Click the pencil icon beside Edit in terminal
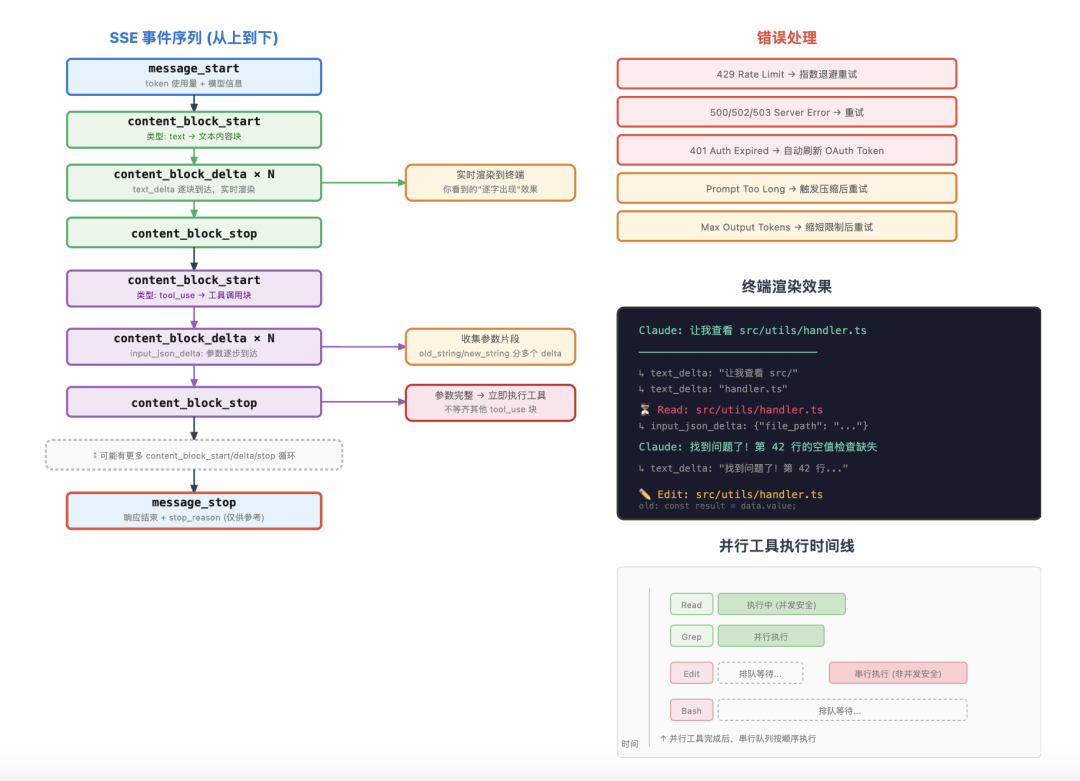 (x=645, y=495)
